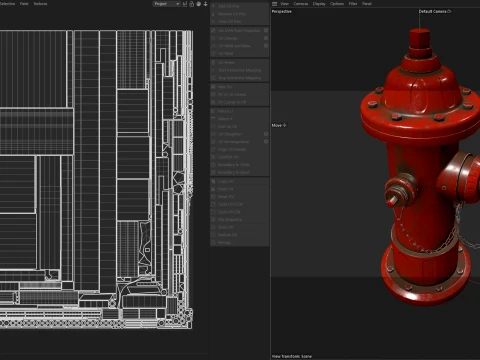The height and width of the screenshot is (360, 480).
Task: Click UV Relax command icon
Action: 214,62
